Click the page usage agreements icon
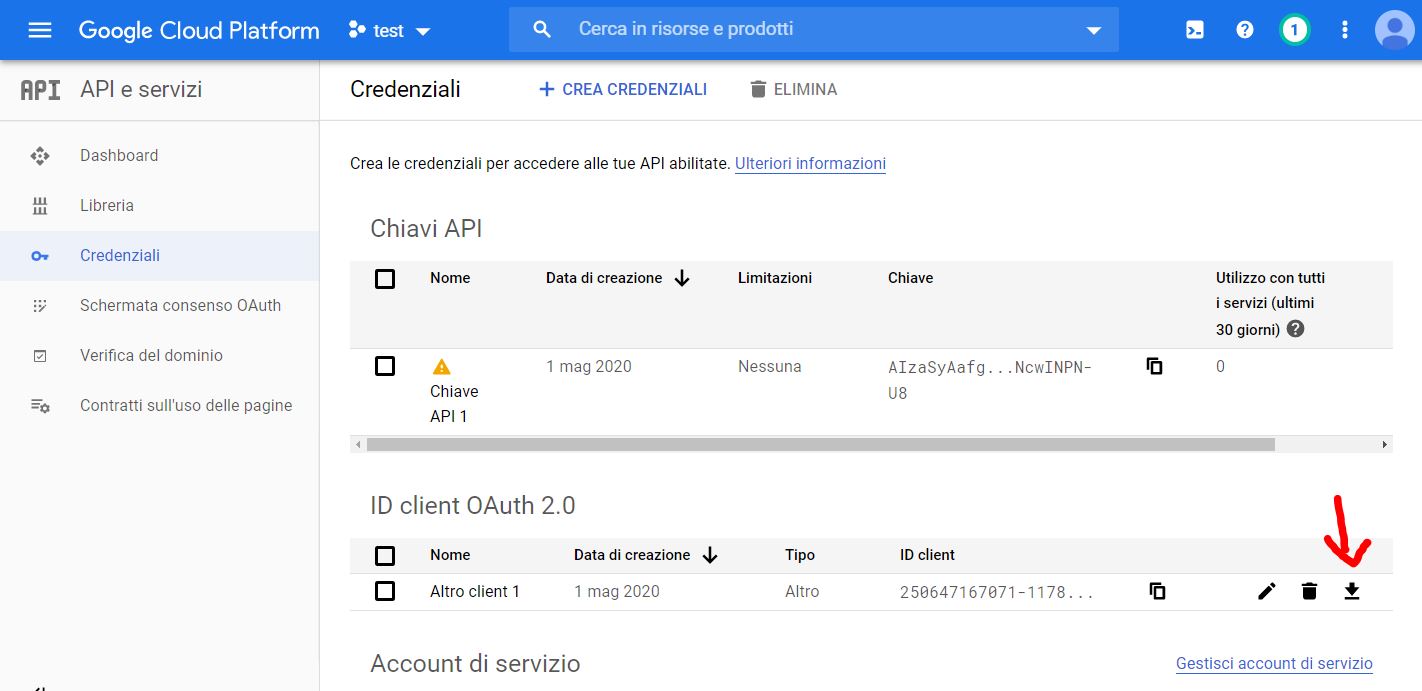The width and height of the screenshot is (1422, 691). [40, 405]
